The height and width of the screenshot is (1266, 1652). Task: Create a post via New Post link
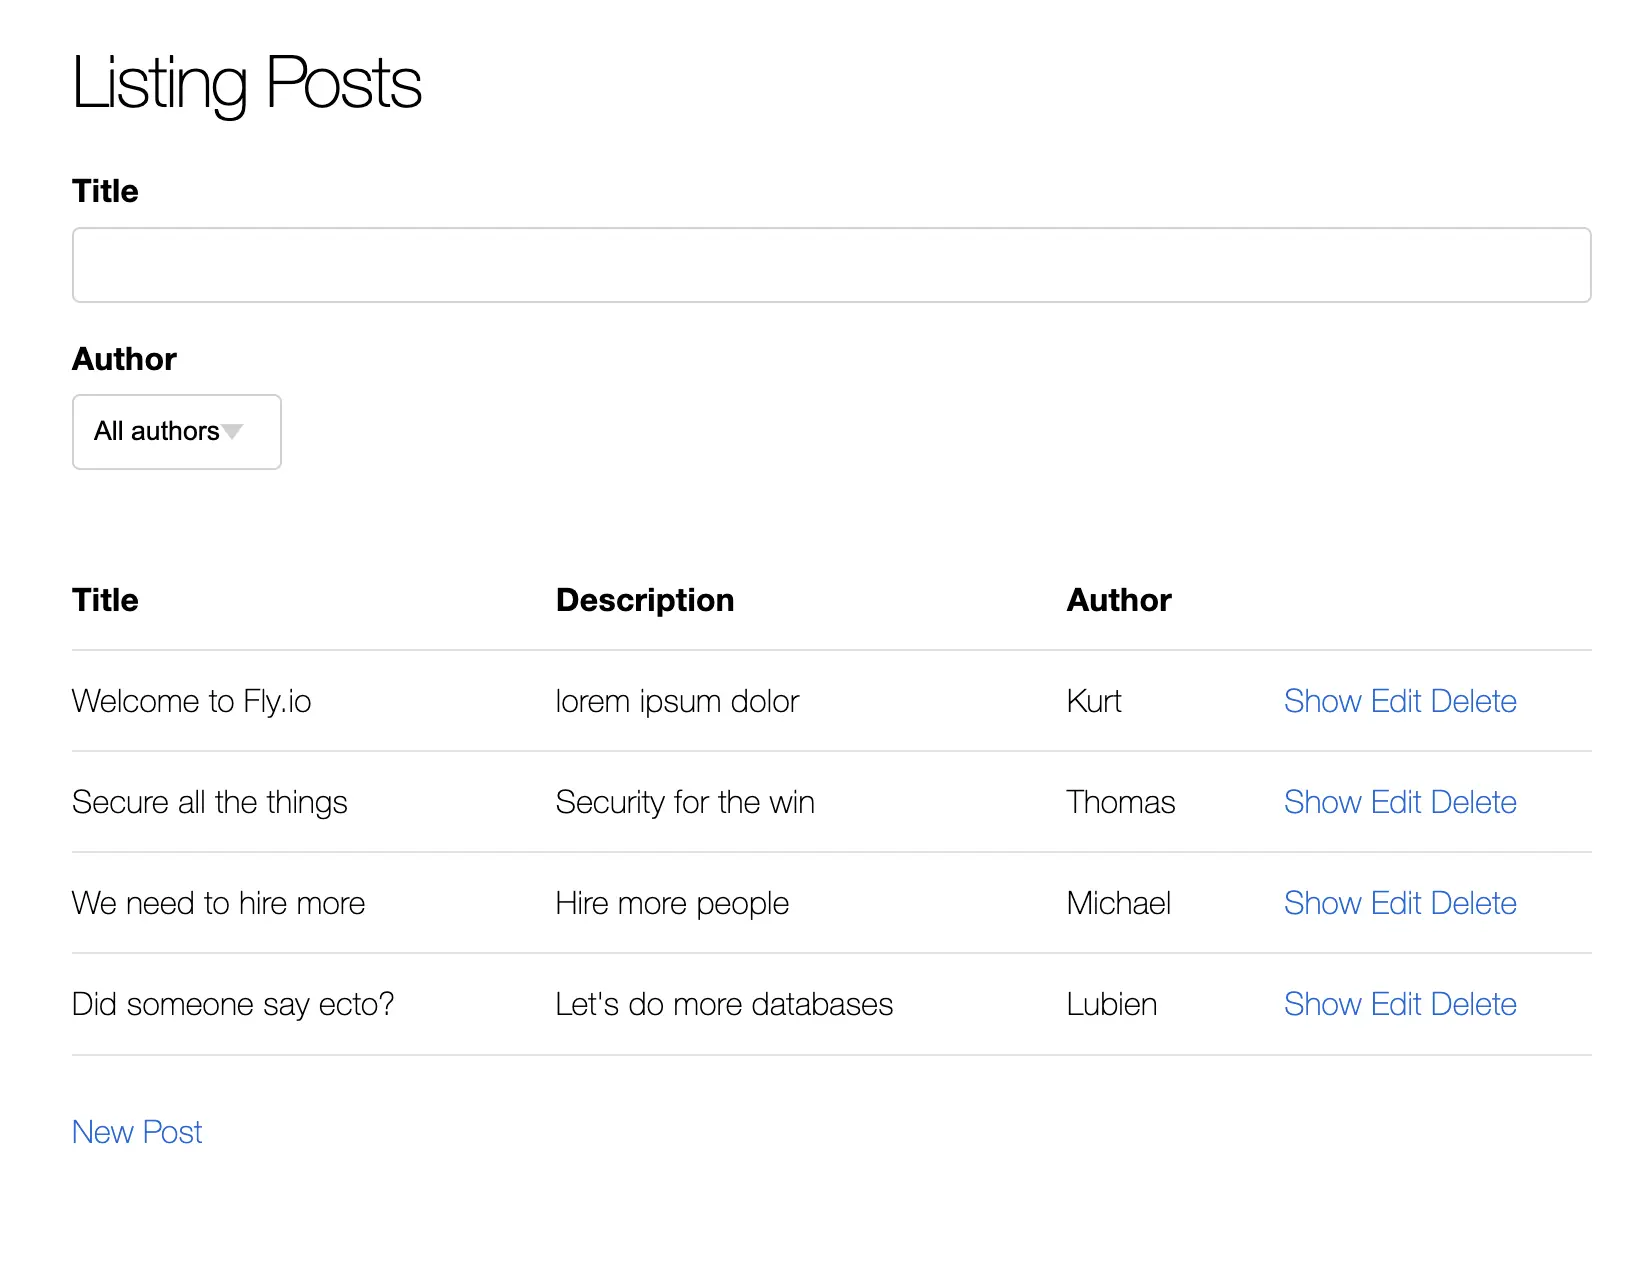pyautogui.click(x=137, y=1132)
